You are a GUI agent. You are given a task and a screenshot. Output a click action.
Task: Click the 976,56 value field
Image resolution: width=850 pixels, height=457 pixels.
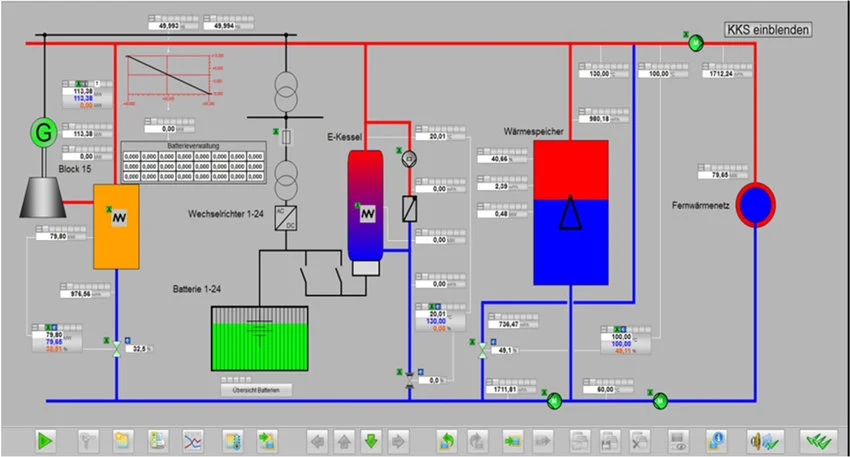click(85, 294)
